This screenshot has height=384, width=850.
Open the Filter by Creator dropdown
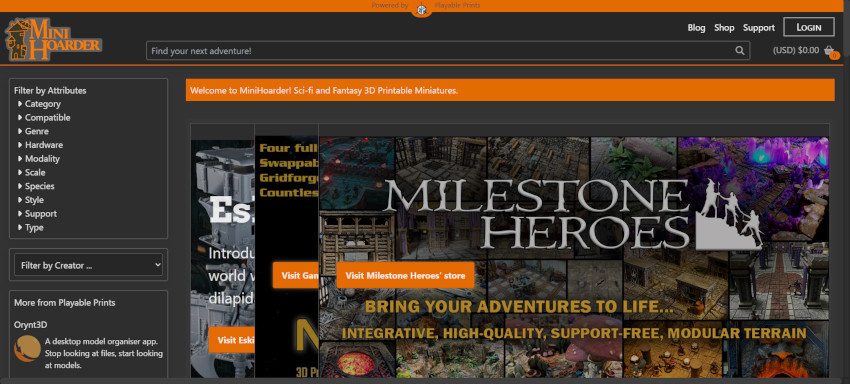point(88,265)
